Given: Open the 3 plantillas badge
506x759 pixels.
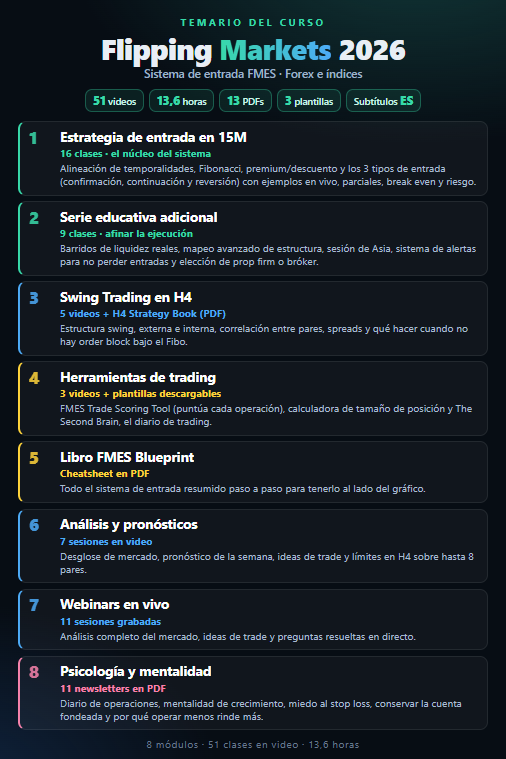Looking at the screenshot, I should click(x=309, y=101).
